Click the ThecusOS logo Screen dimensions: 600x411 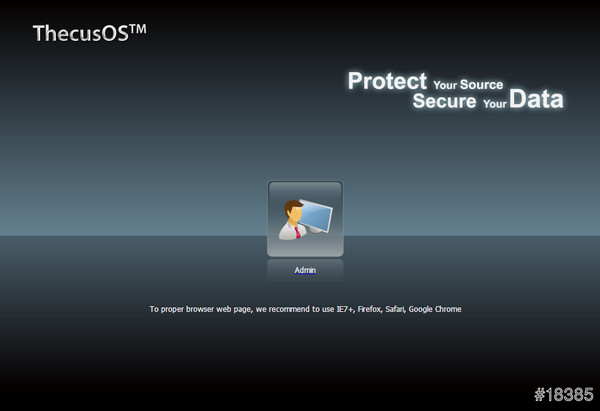click(90, 33)
